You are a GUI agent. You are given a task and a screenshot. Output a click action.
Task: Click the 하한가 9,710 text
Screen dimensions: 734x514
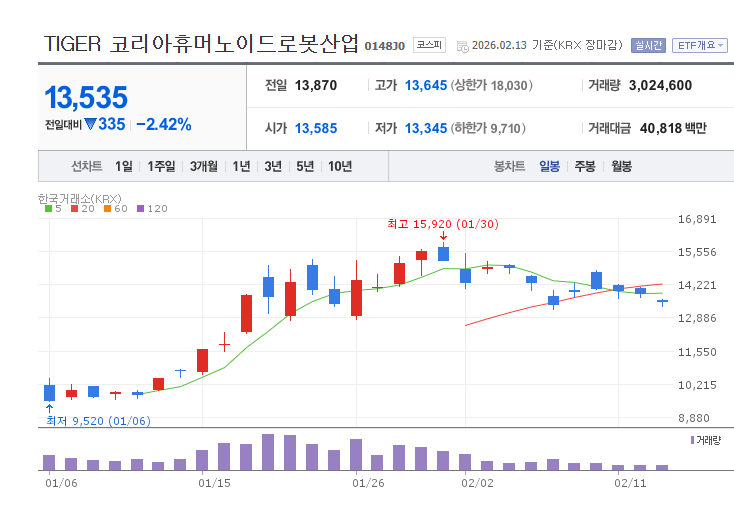click(488, 128)
